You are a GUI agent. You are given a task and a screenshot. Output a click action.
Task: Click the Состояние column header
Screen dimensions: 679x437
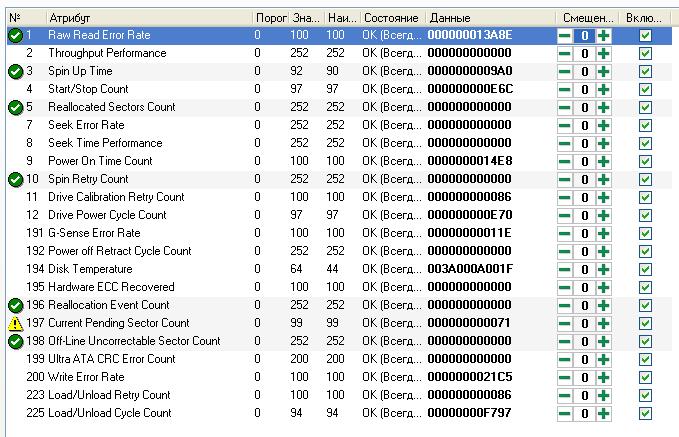391,18
